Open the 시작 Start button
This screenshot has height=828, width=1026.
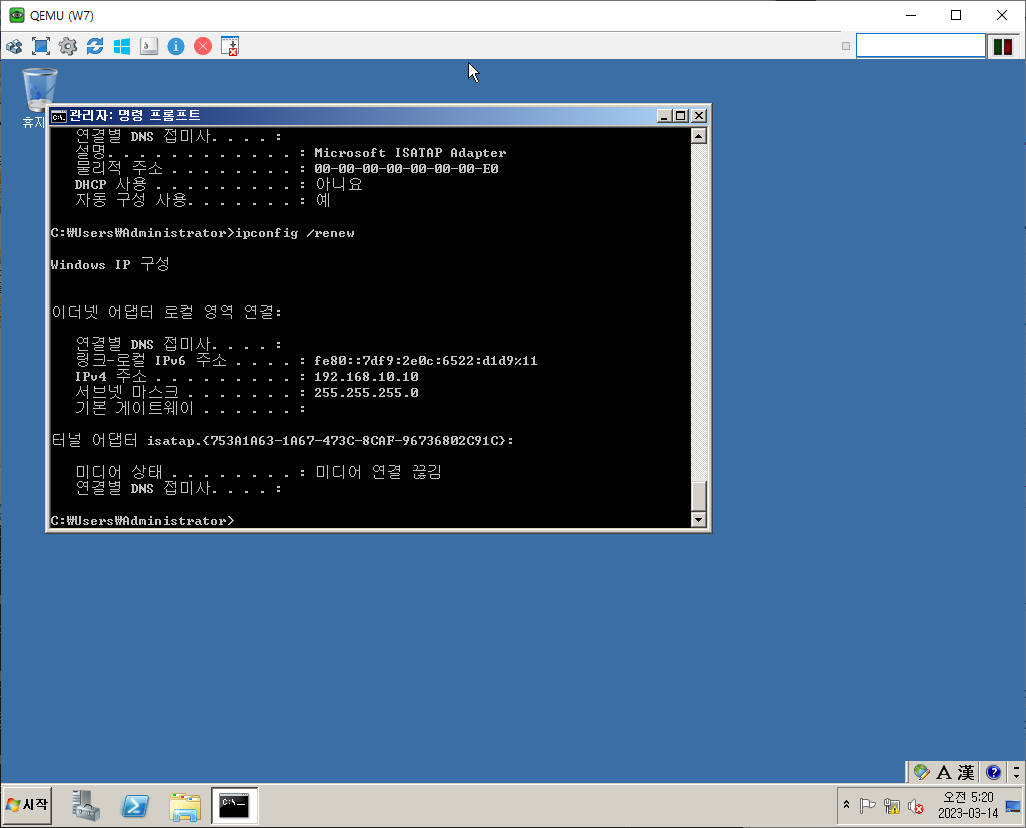tap(27, 805)
